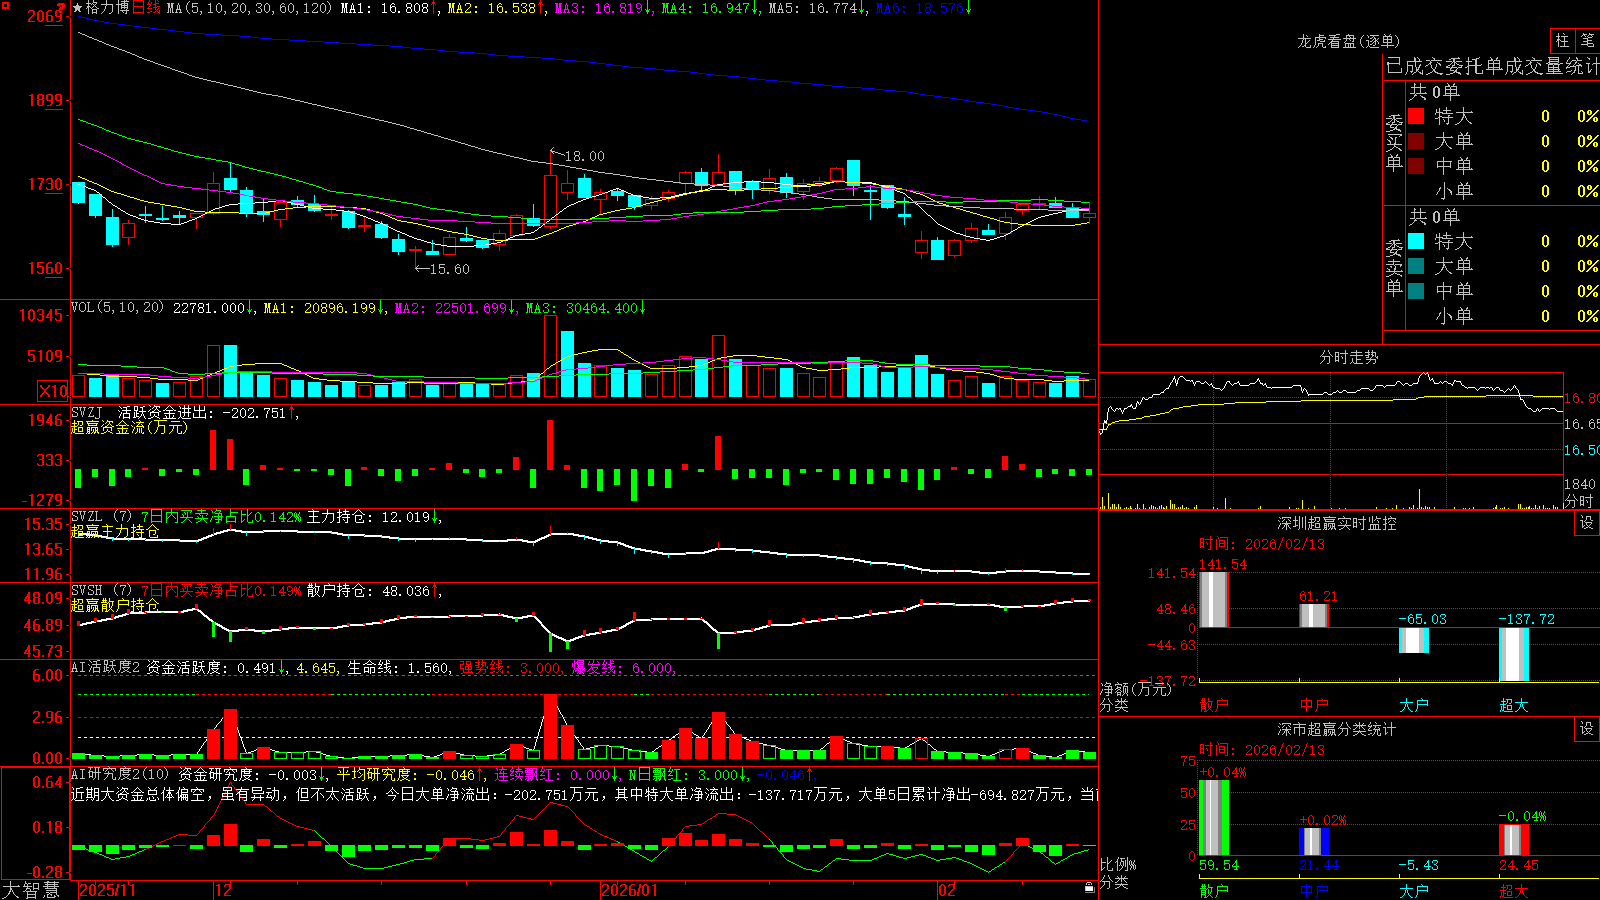The height and width of the screenshot is (900, 1600).
Task: Click the -65.03 大户 bar in 实时监控
Action: (1413, 640)
